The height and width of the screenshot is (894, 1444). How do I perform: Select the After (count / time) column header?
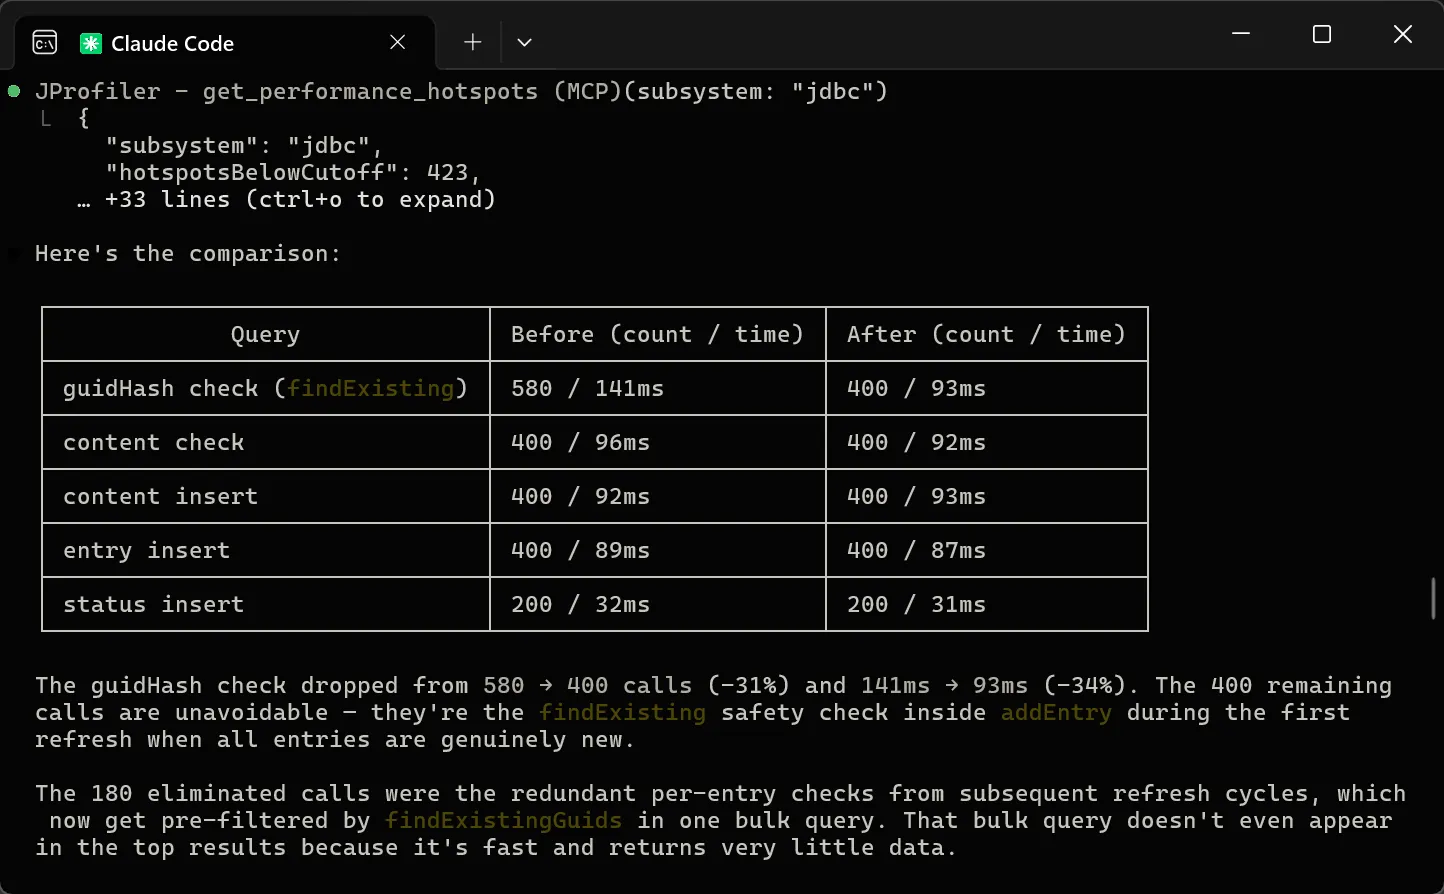point(986,334)
